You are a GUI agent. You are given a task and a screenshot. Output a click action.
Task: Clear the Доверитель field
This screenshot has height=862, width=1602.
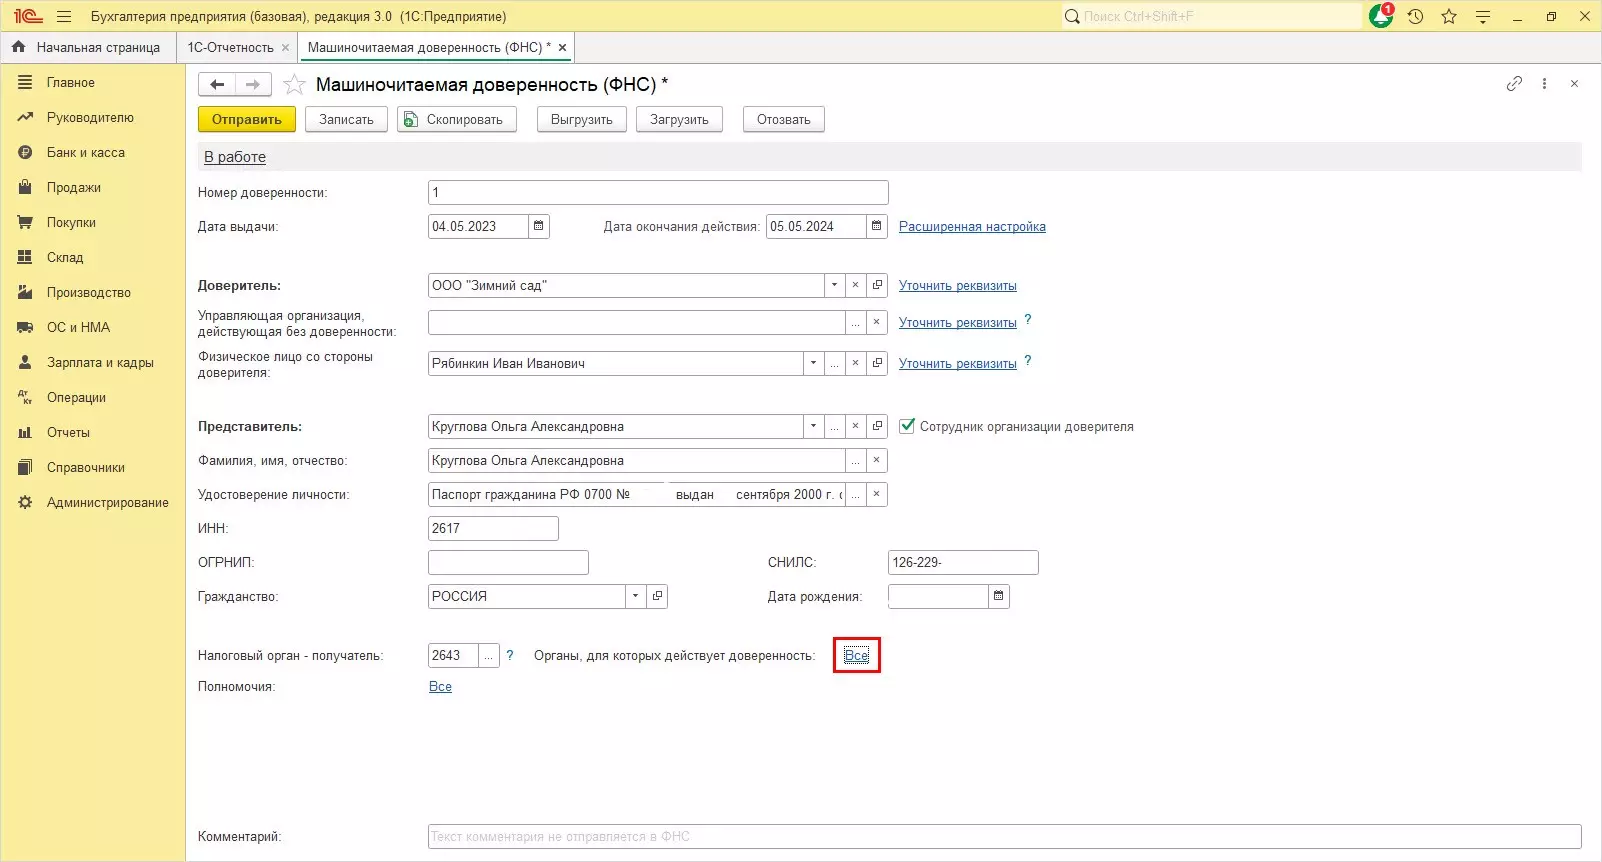click(x=855, y=285)
